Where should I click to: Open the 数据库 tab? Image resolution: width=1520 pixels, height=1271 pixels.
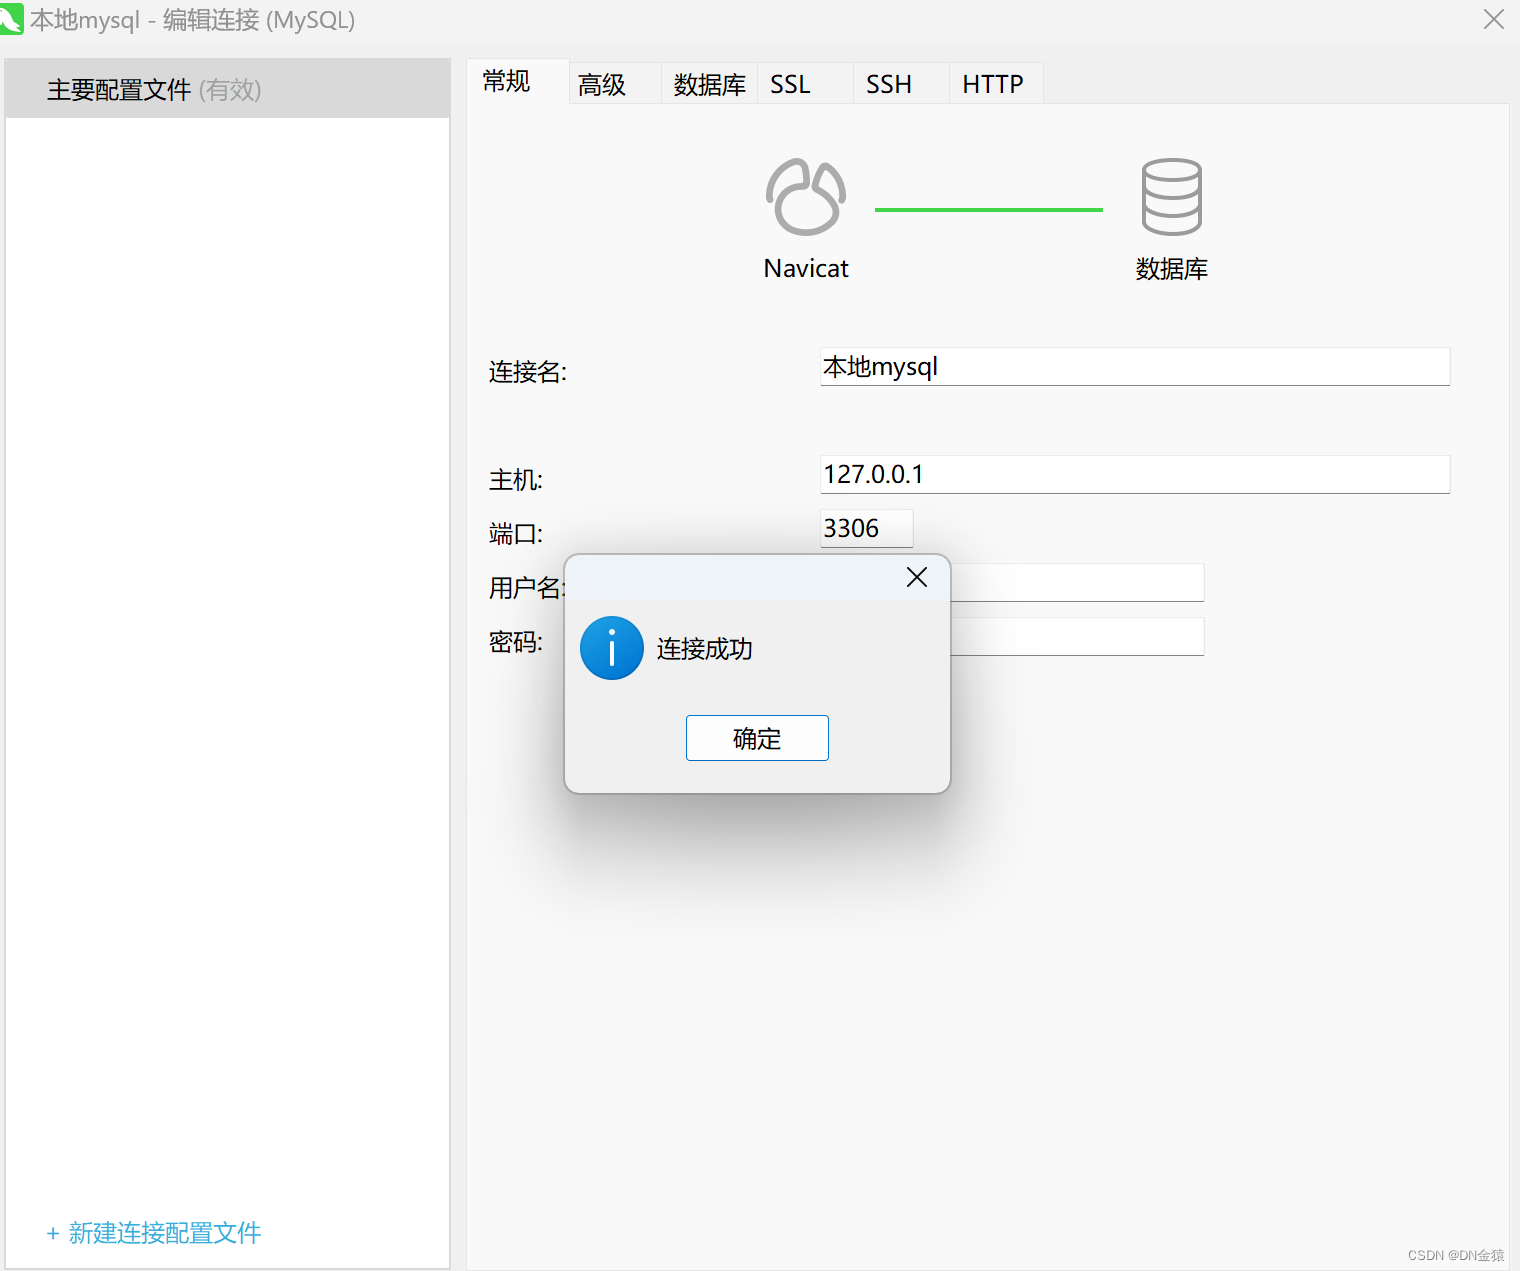[x=709, y=84]
